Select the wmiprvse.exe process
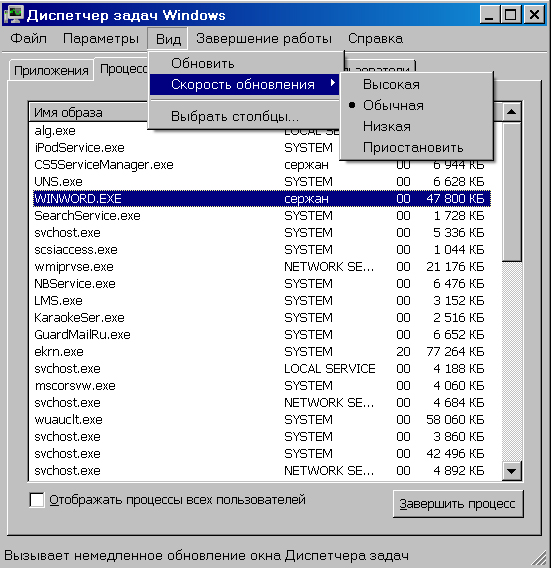 pyautogui.click(x=262, y=267)
